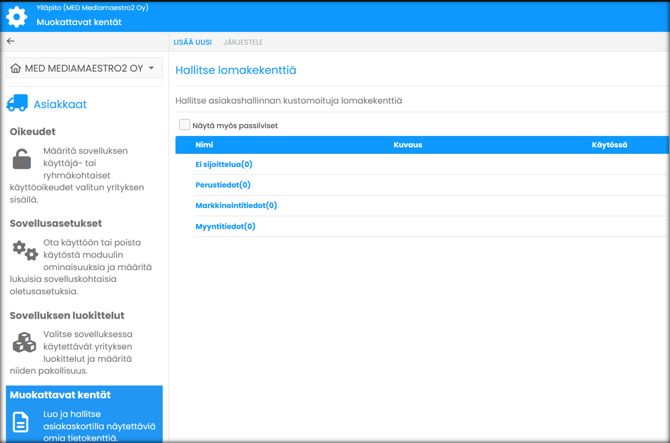
Task: Click the Käytössä column header
Action: [x=609, y=145]
